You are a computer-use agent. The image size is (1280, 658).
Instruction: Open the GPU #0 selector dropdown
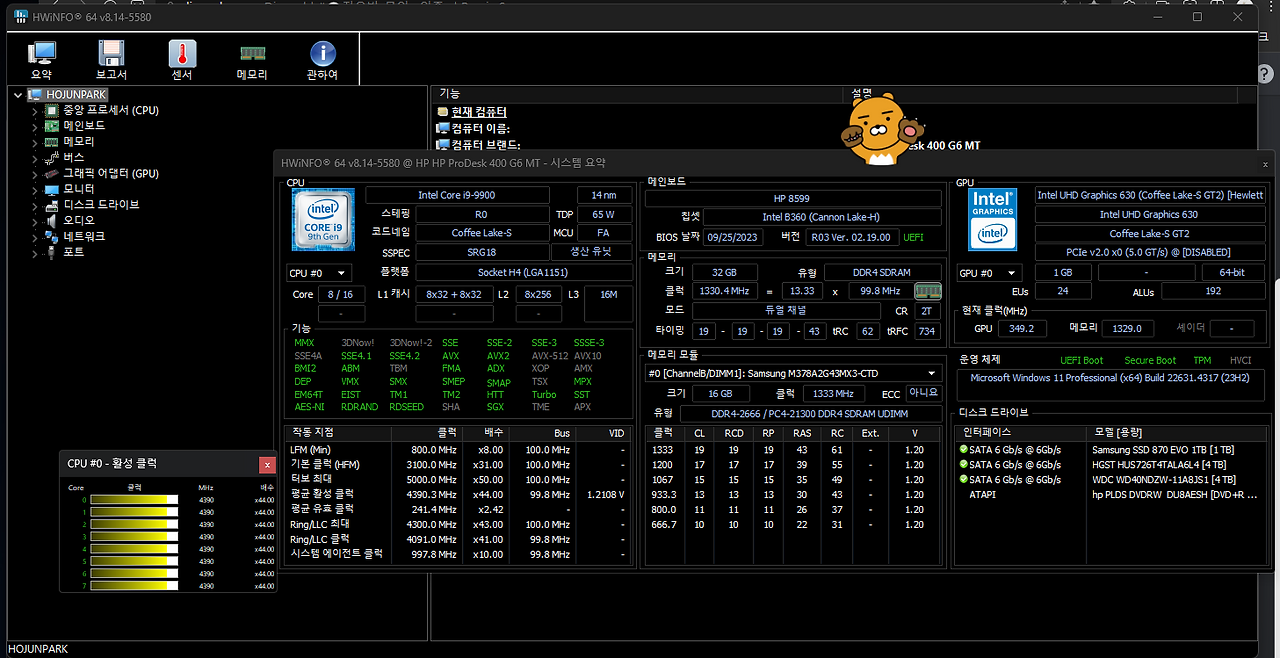click(988, 273)
